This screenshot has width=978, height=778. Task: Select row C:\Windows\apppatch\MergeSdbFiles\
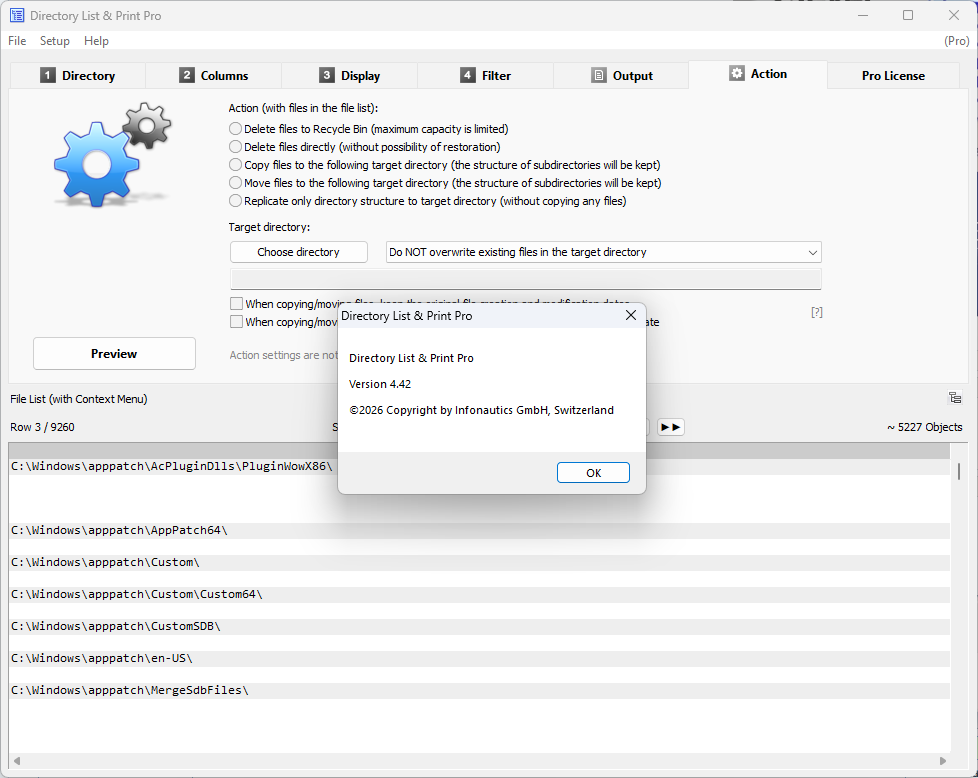480,691
